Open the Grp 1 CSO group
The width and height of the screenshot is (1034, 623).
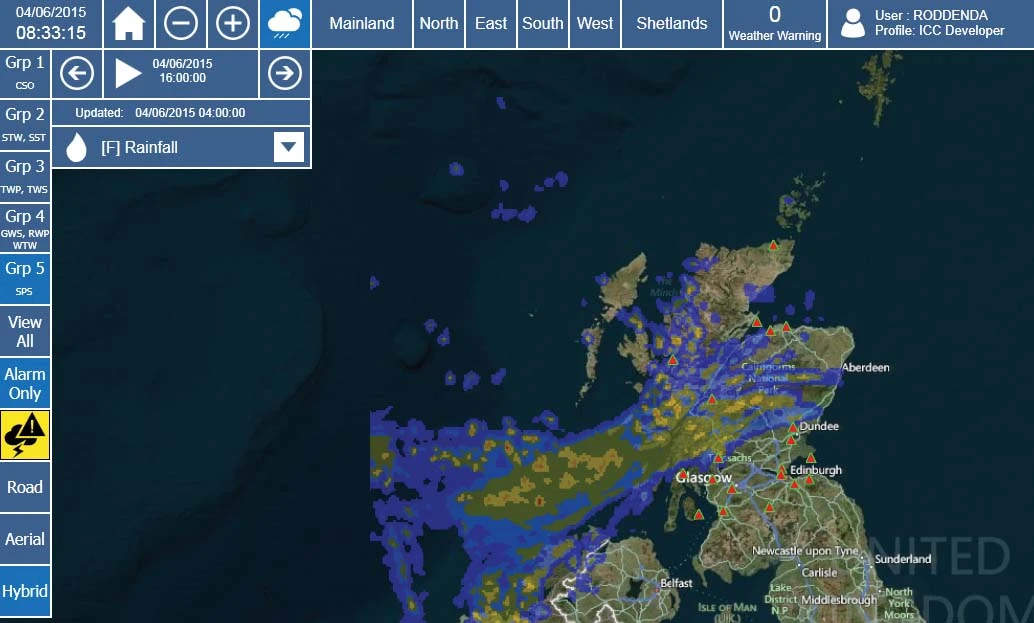coord(24,70)
